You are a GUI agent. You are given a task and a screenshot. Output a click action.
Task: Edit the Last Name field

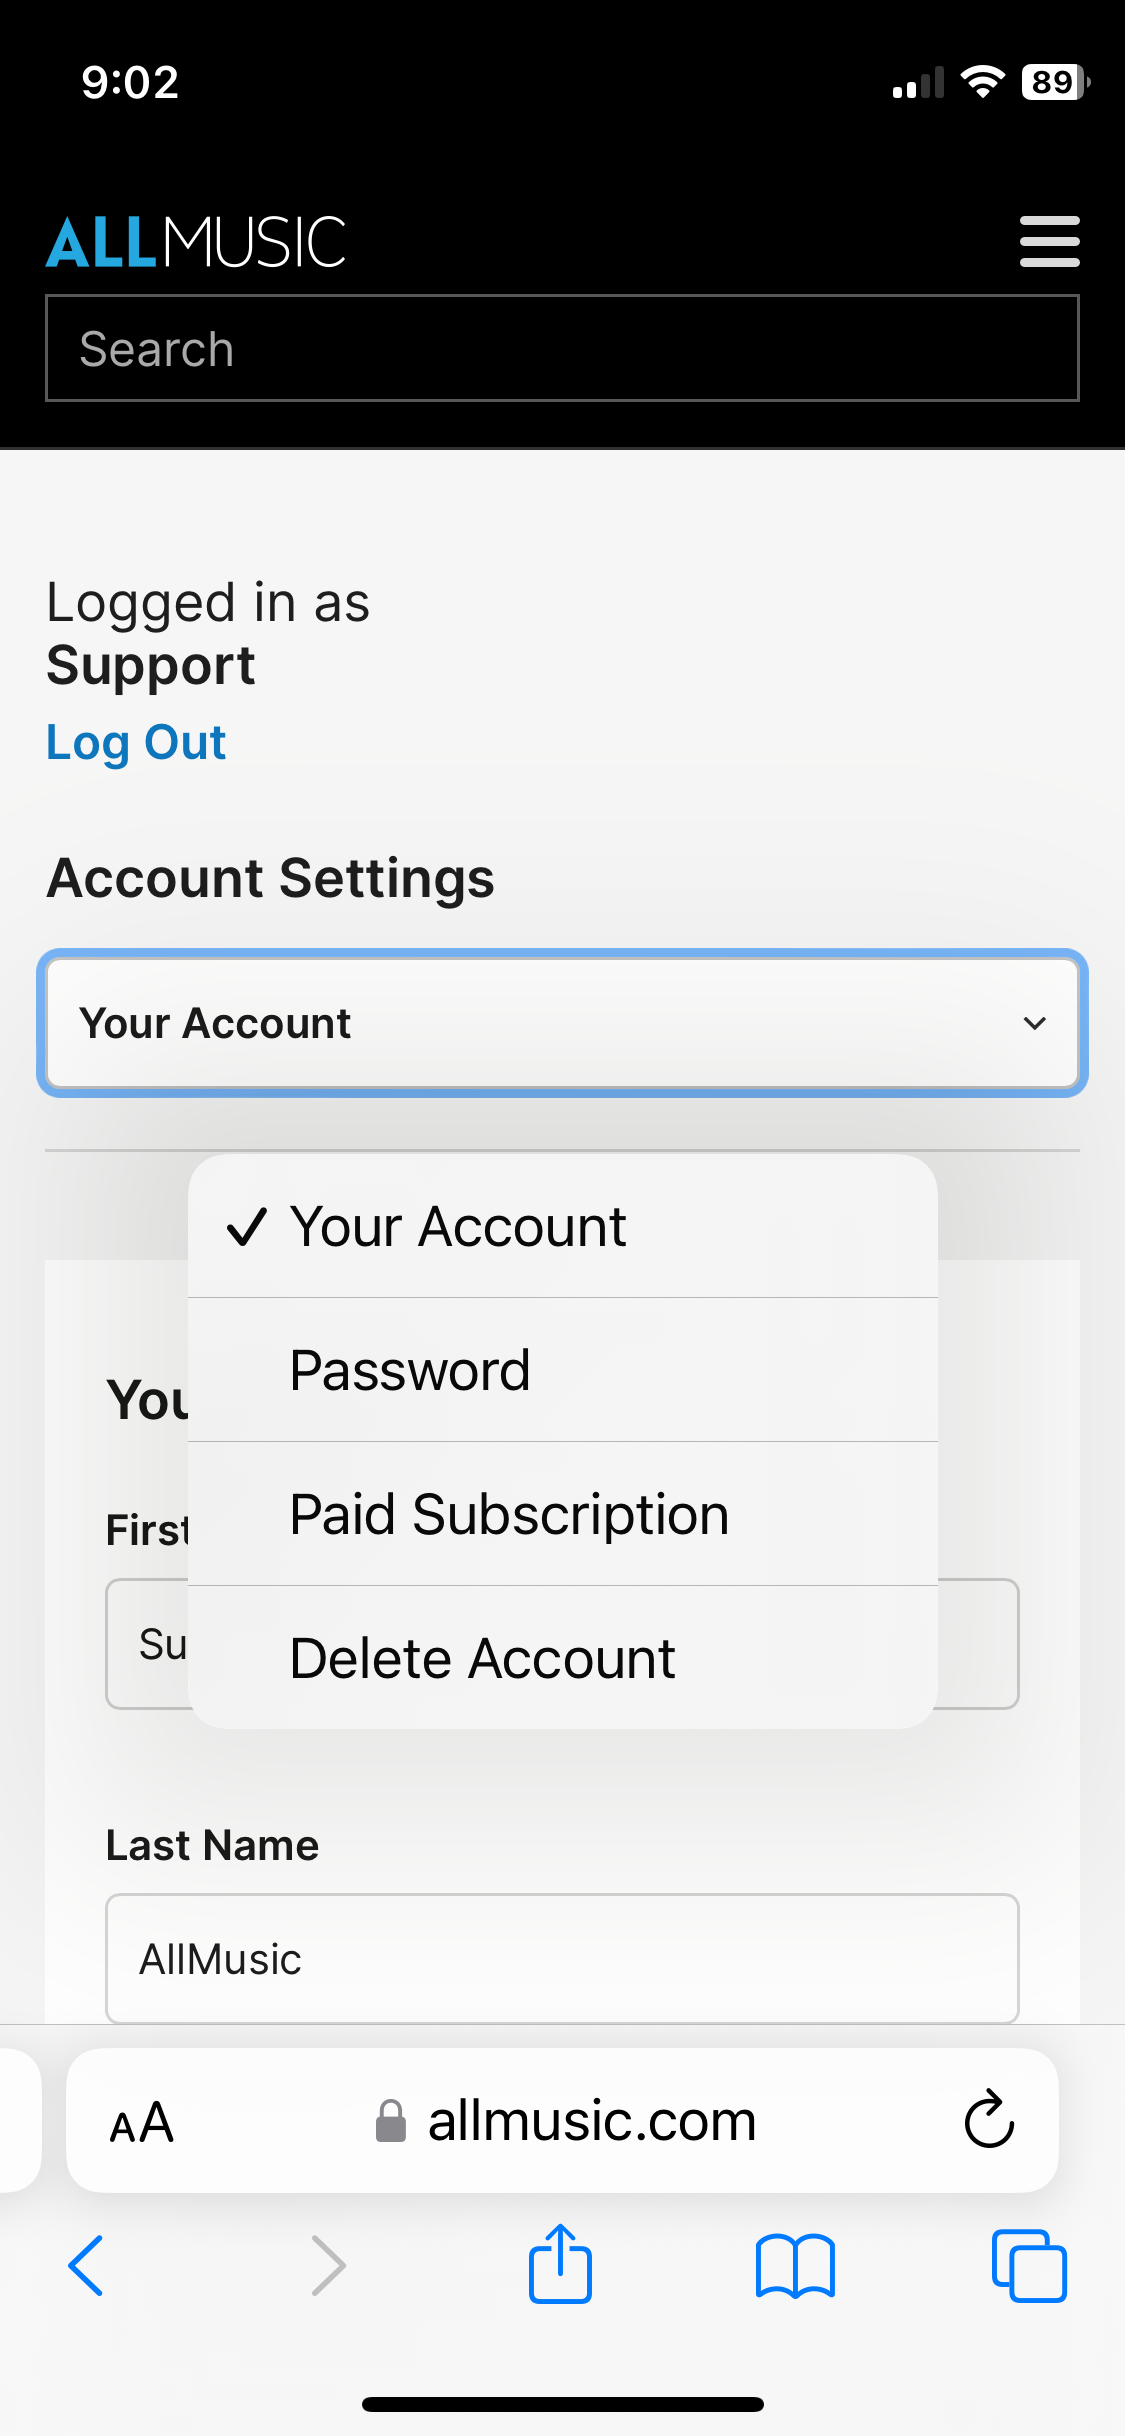point(562,1958)
